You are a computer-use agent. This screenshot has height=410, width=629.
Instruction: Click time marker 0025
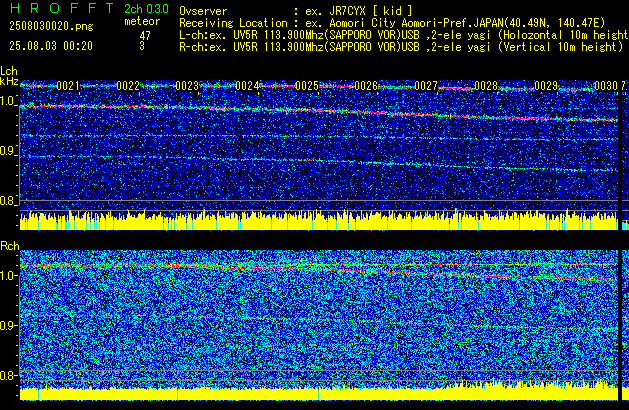coord(307,86)
